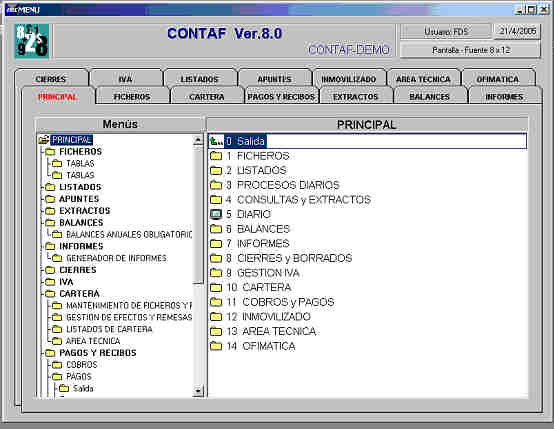Open the AREA TECNICA tab
554x429 pixels.
click(x=423, y=78)
